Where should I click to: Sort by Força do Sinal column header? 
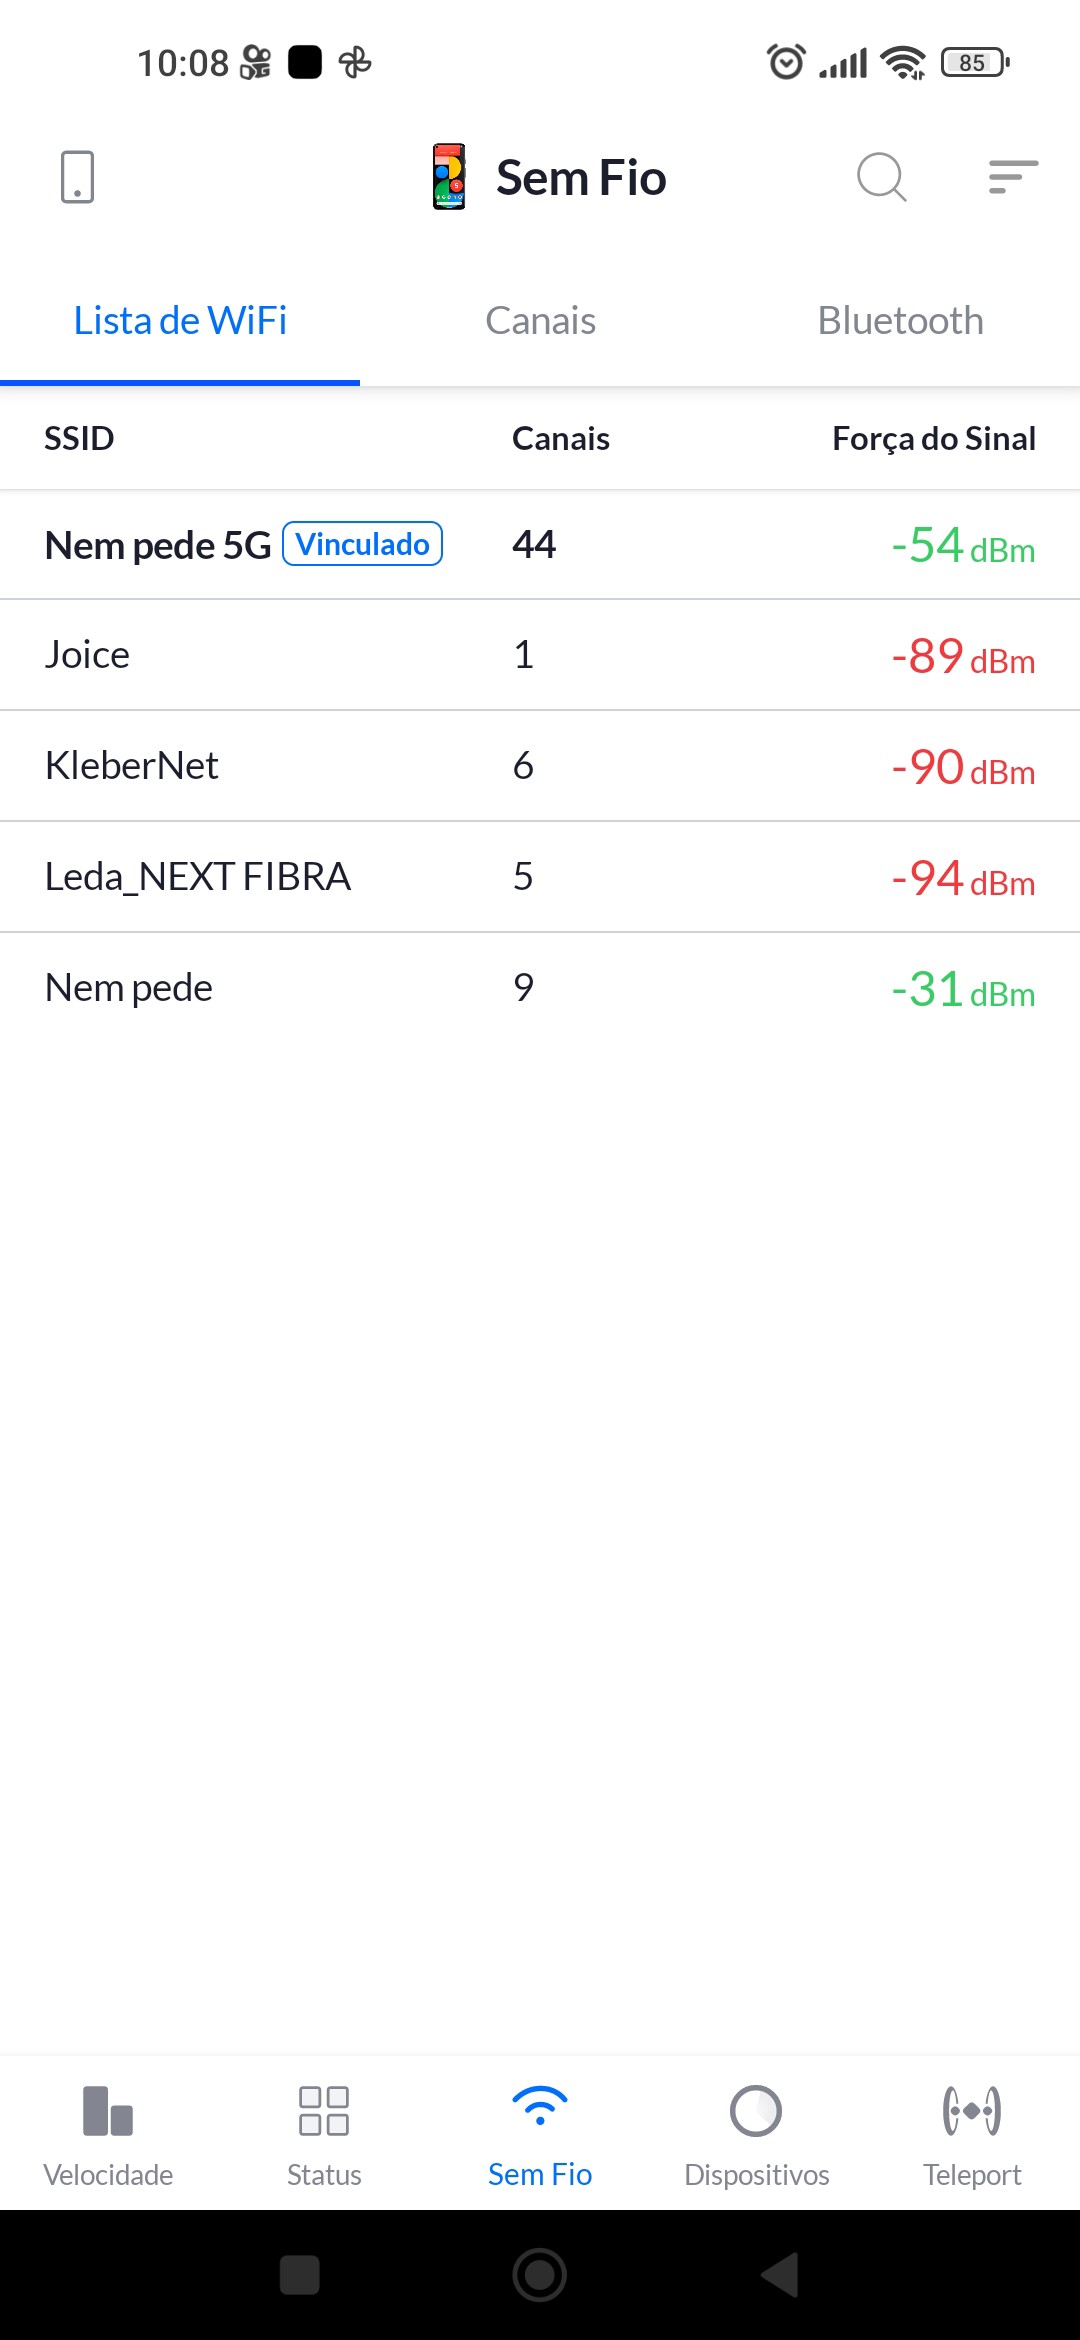click(x=933, y=438)
